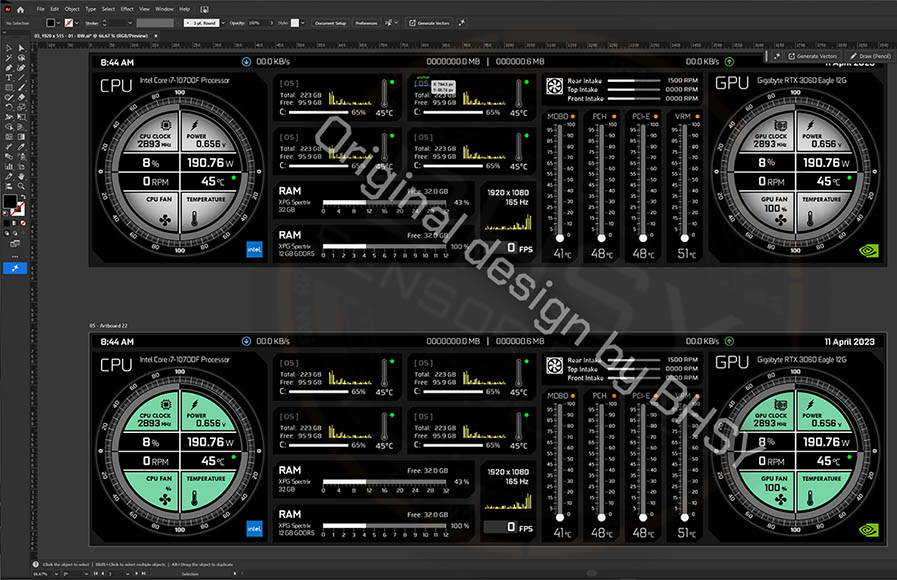Expand the Opacity arrow

(272, 23)
